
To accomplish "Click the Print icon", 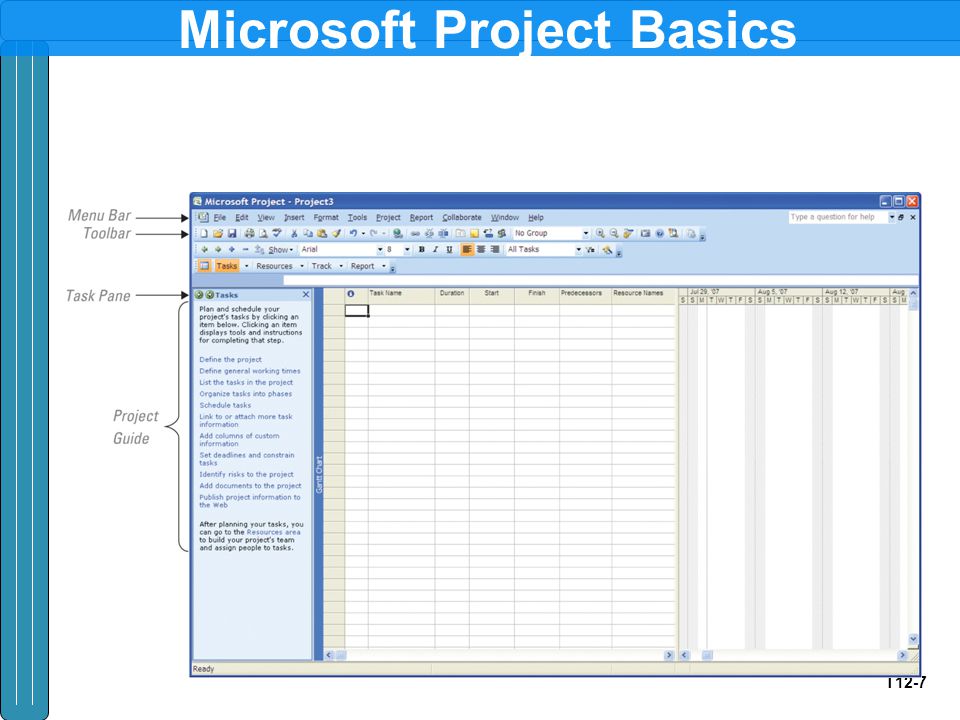I will pyautogui.click(x=249, y=233).
